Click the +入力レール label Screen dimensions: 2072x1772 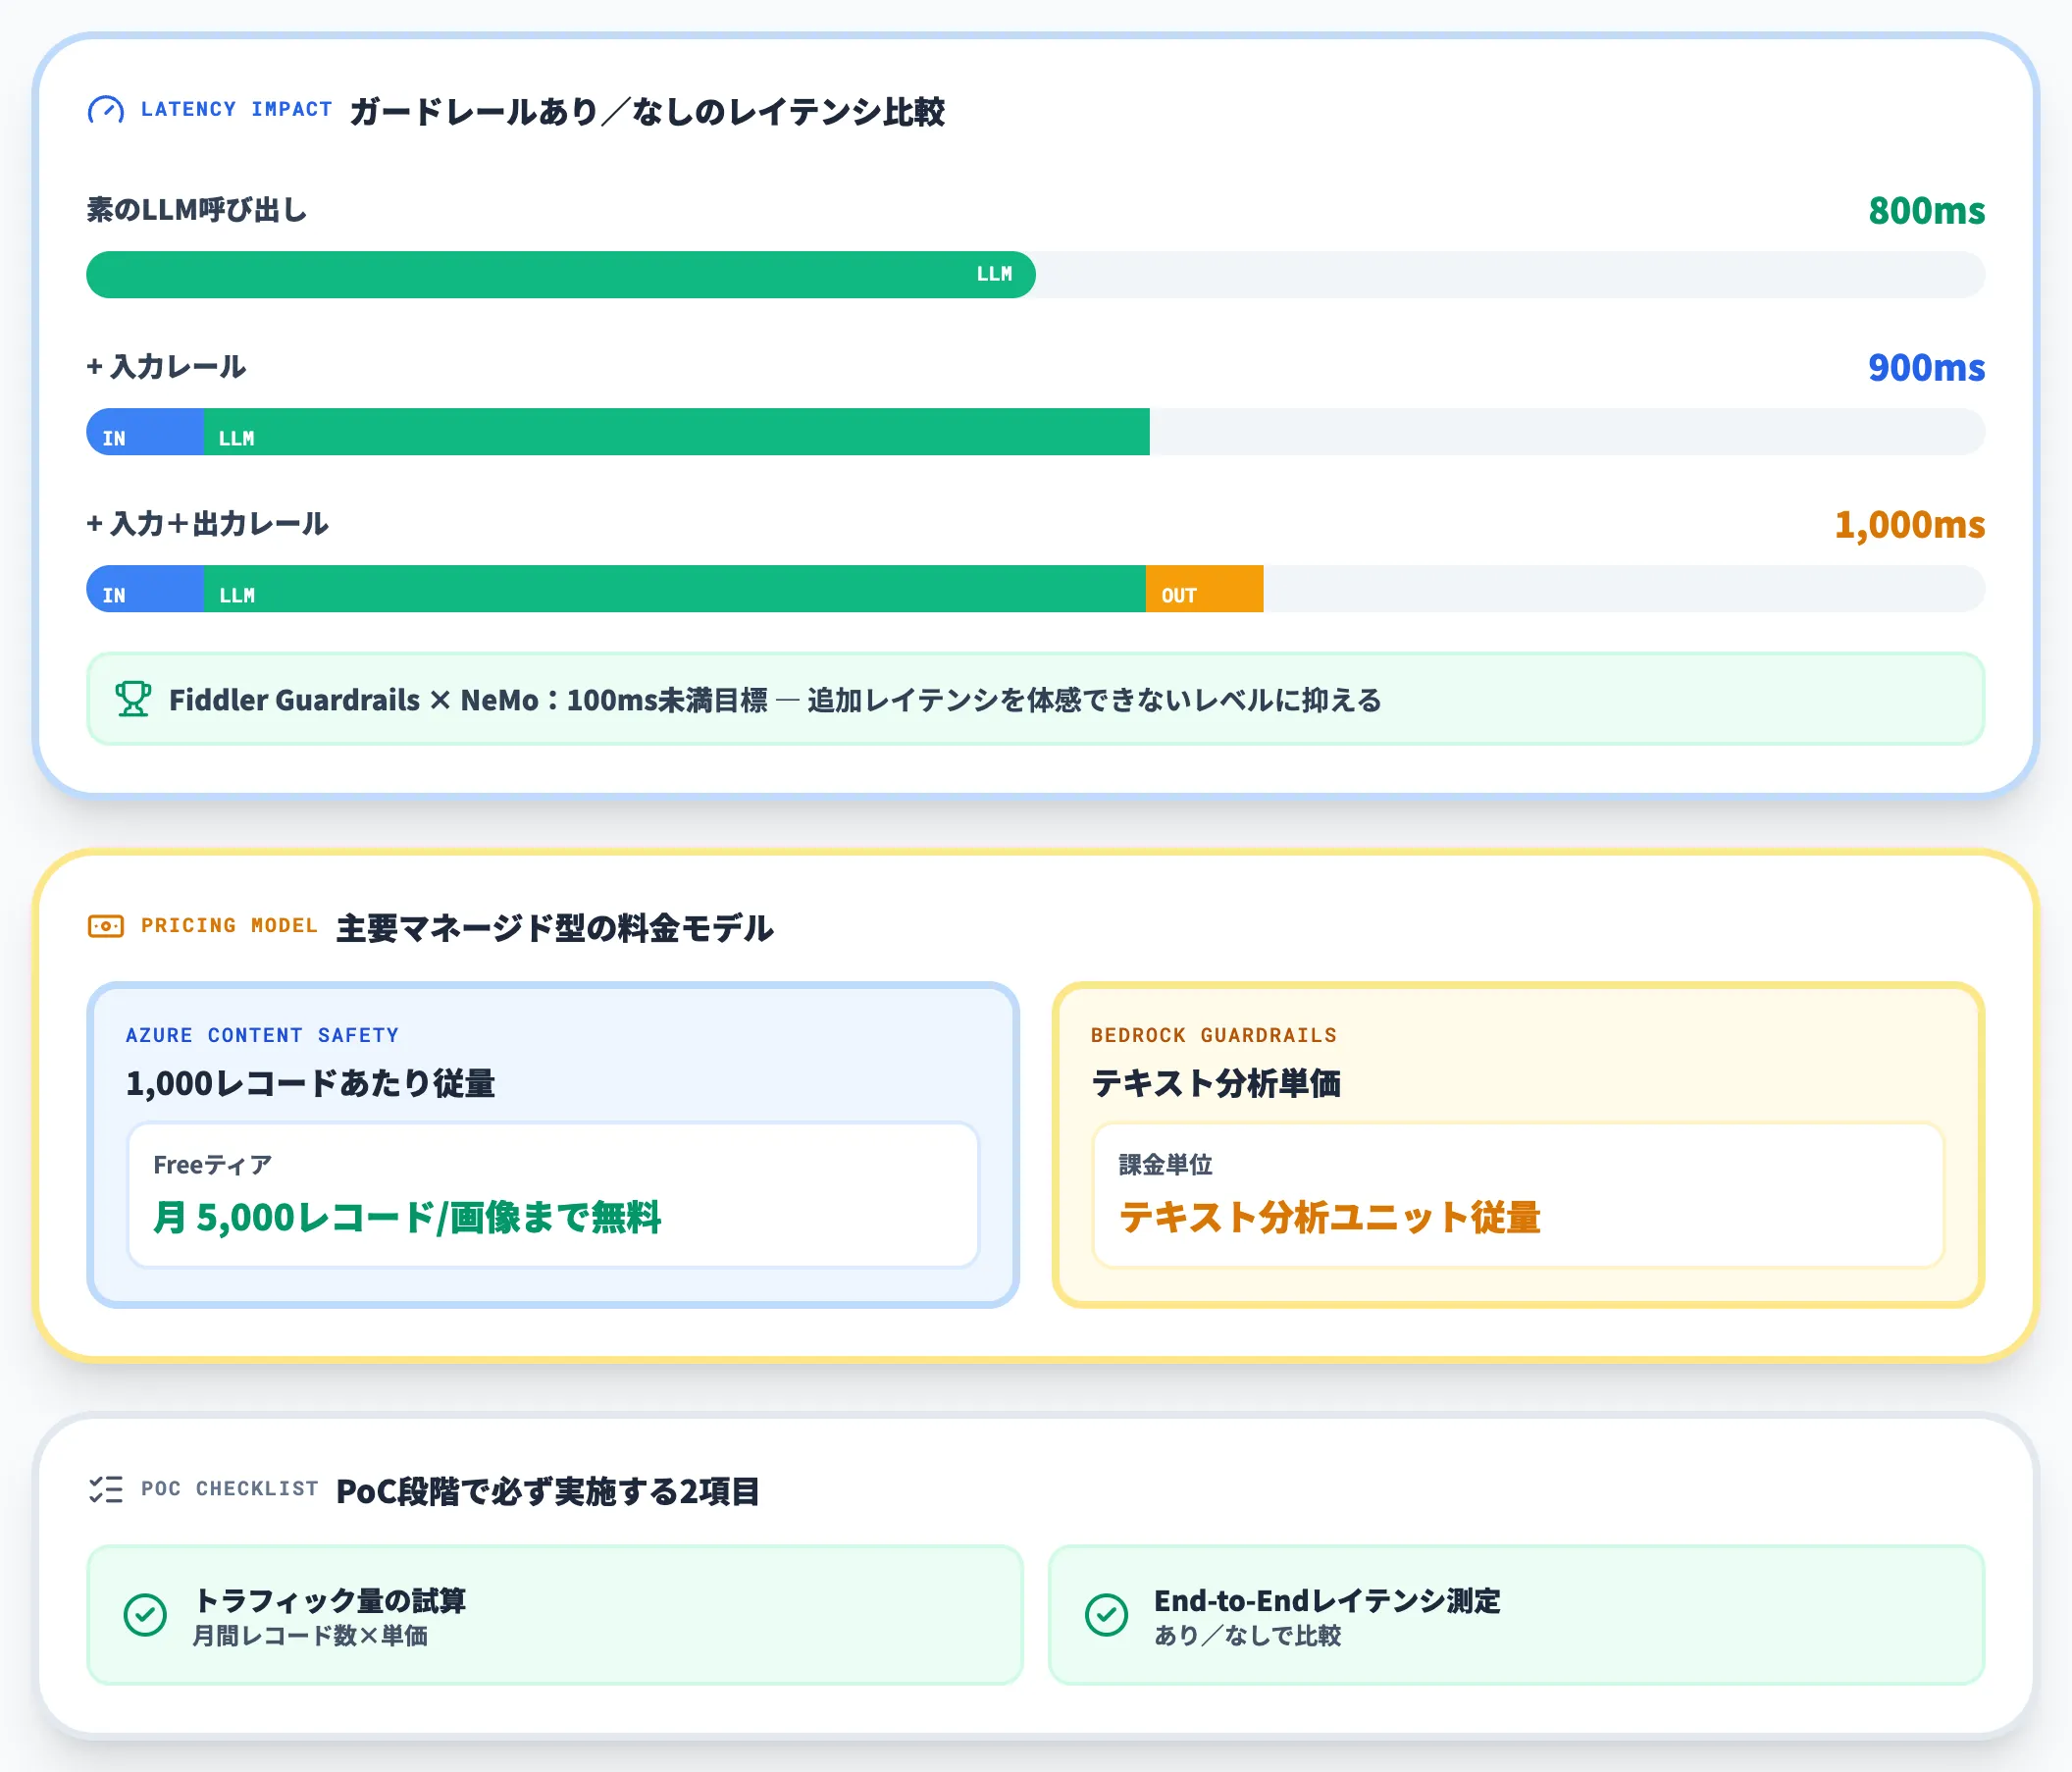coord(166,367)
